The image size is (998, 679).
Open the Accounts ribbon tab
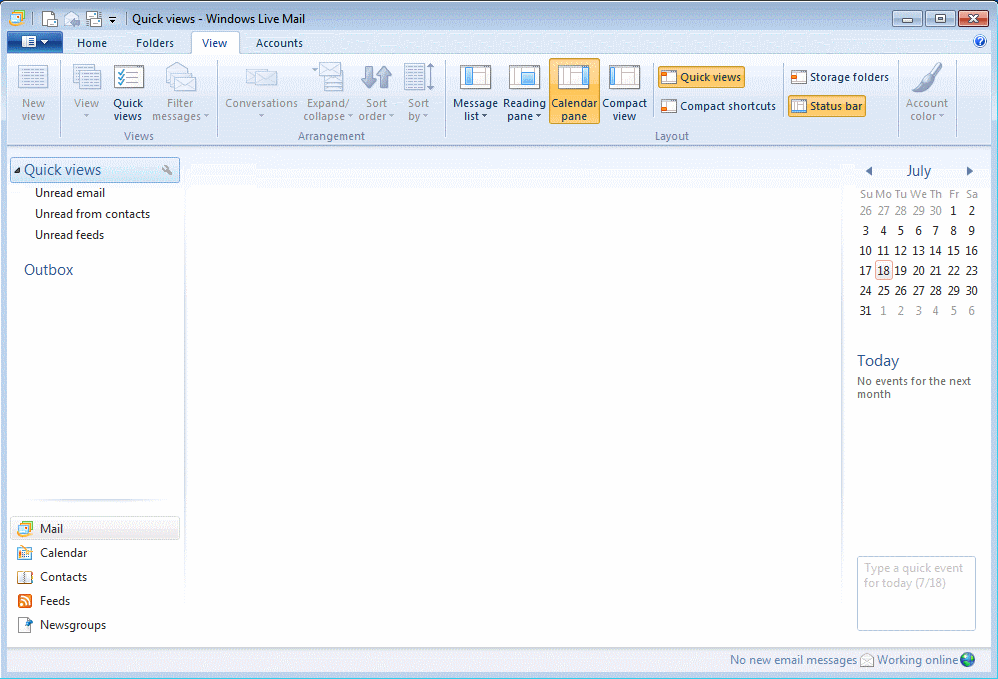[x=279, y=43]
